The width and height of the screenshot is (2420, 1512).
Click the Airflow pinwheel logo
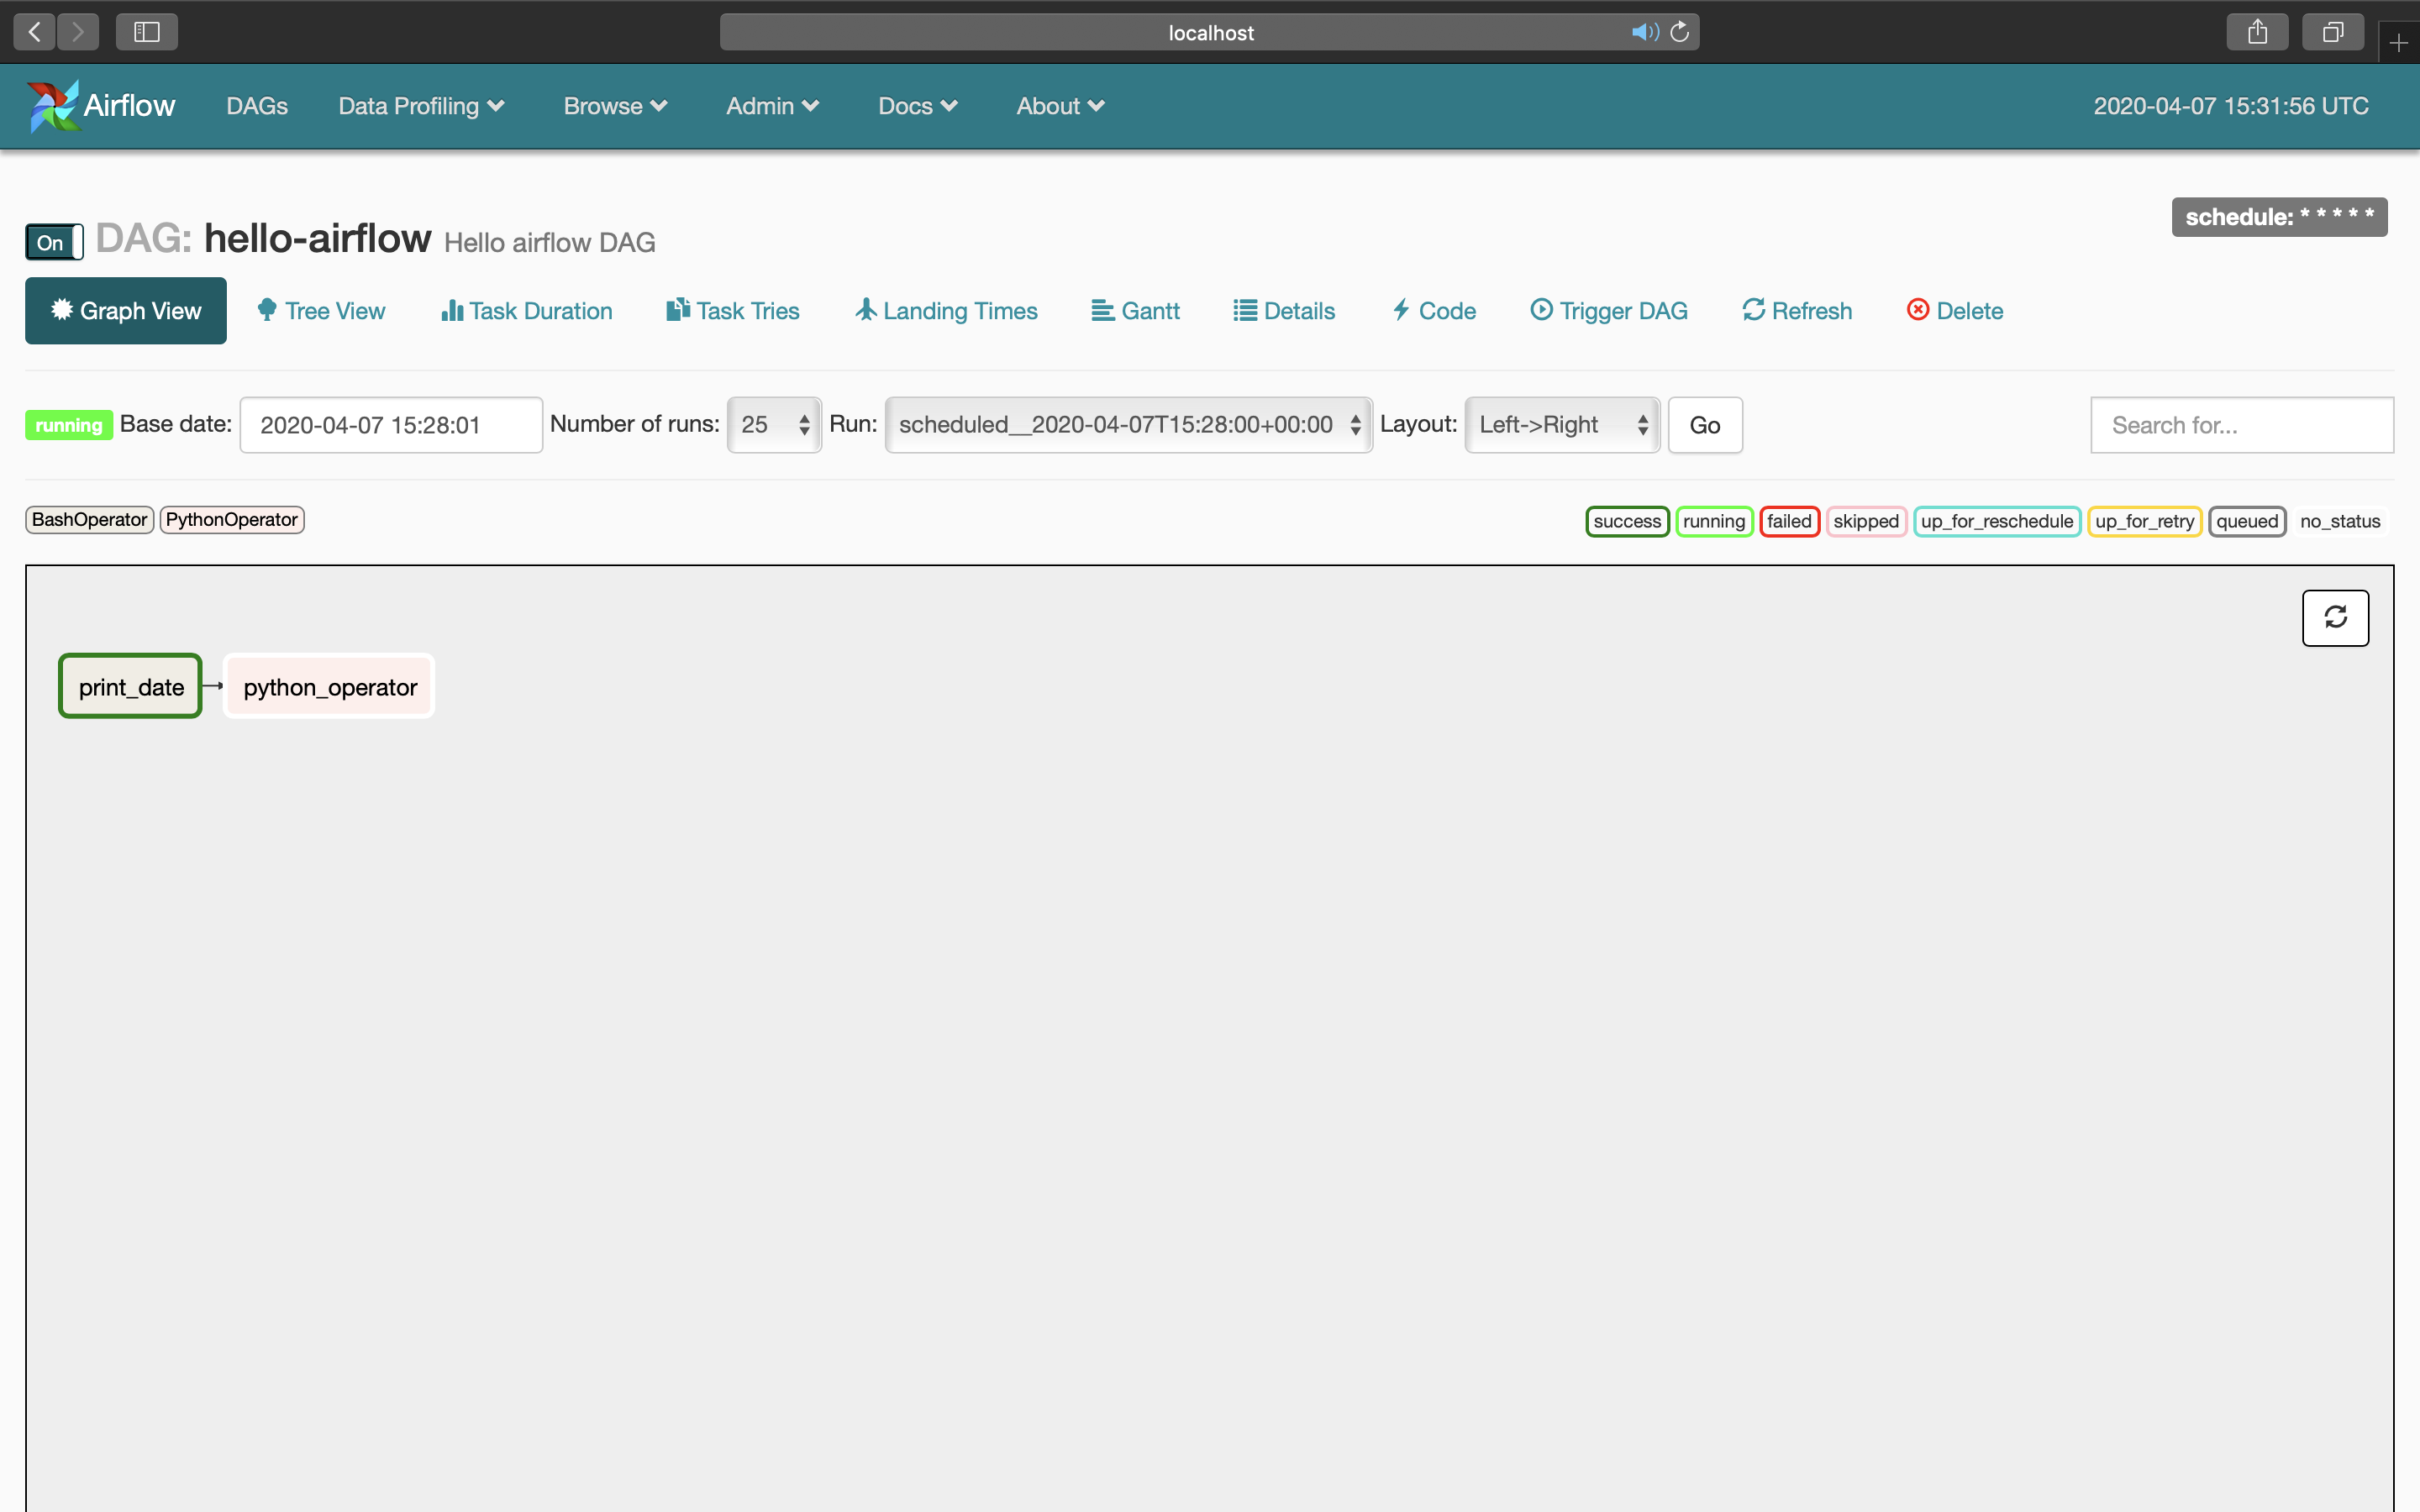tap(52, 106)
